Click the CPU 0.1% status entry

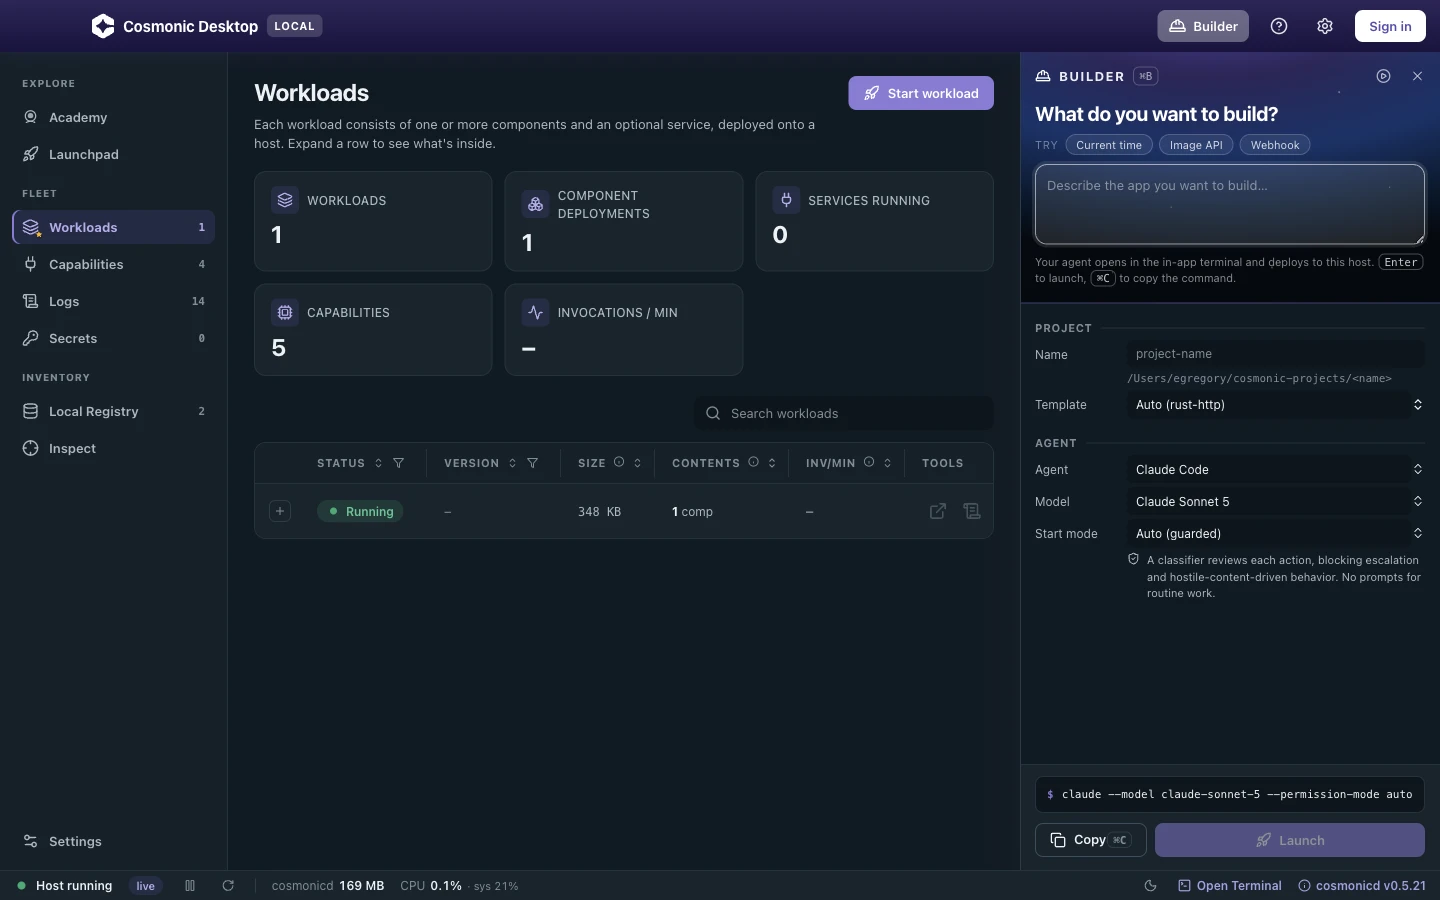[x=431, y=886]
